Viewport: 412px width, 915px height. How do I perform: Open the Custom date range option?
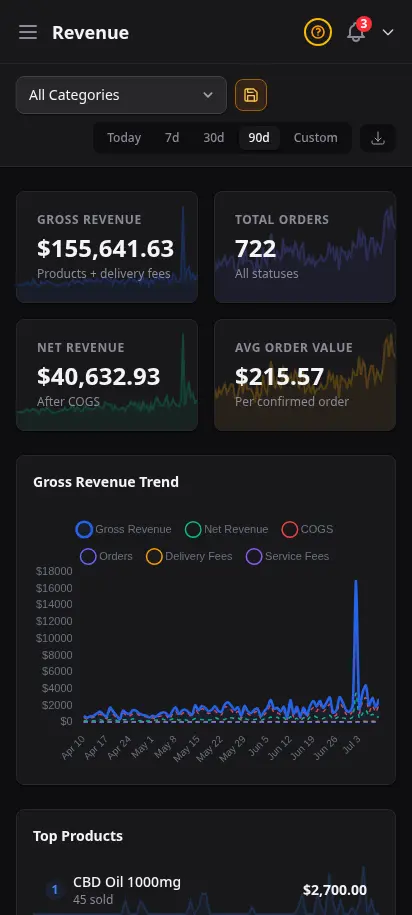click(x=316, y=138)
